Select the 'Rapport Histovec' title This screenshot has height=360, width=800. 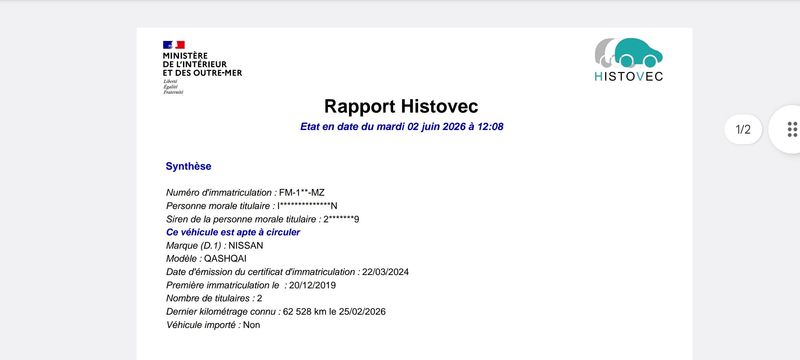tap(401, 107)
